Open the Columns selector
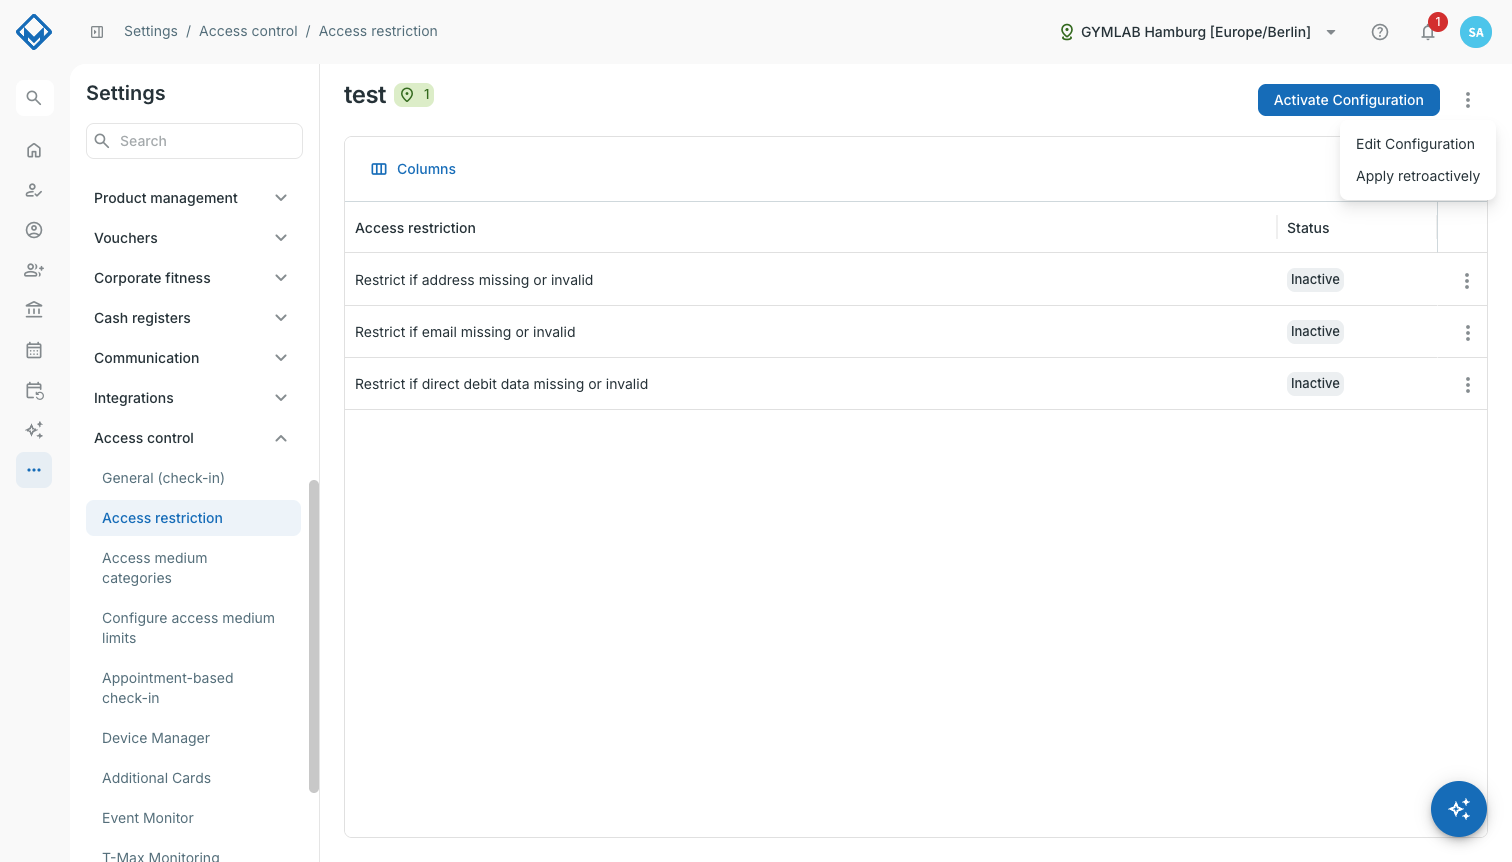The width and height of the screenshot is (1512, 862). [x=413, y=169]
